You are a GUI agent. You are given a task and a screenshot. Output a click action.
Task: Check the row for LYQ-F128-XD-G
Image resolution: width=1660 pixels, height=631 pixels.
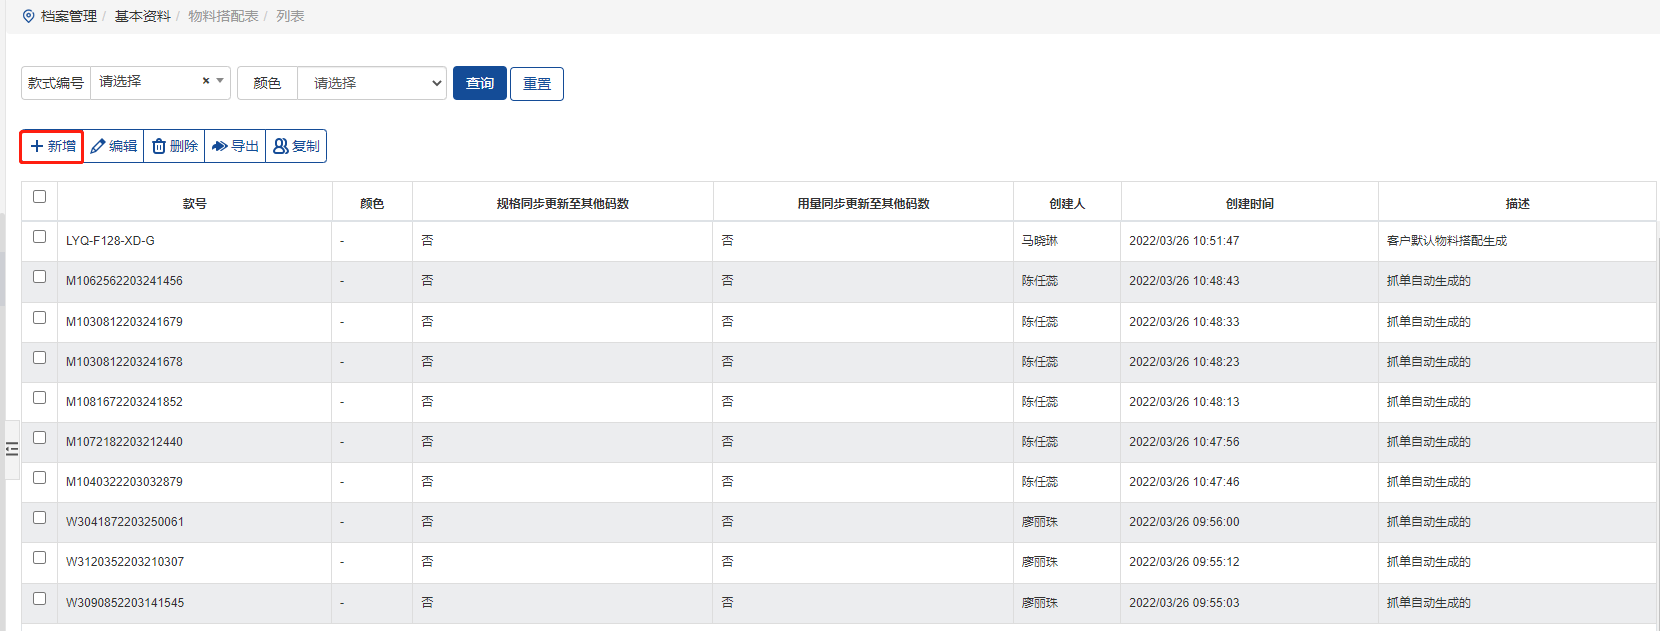click(40, 237)
